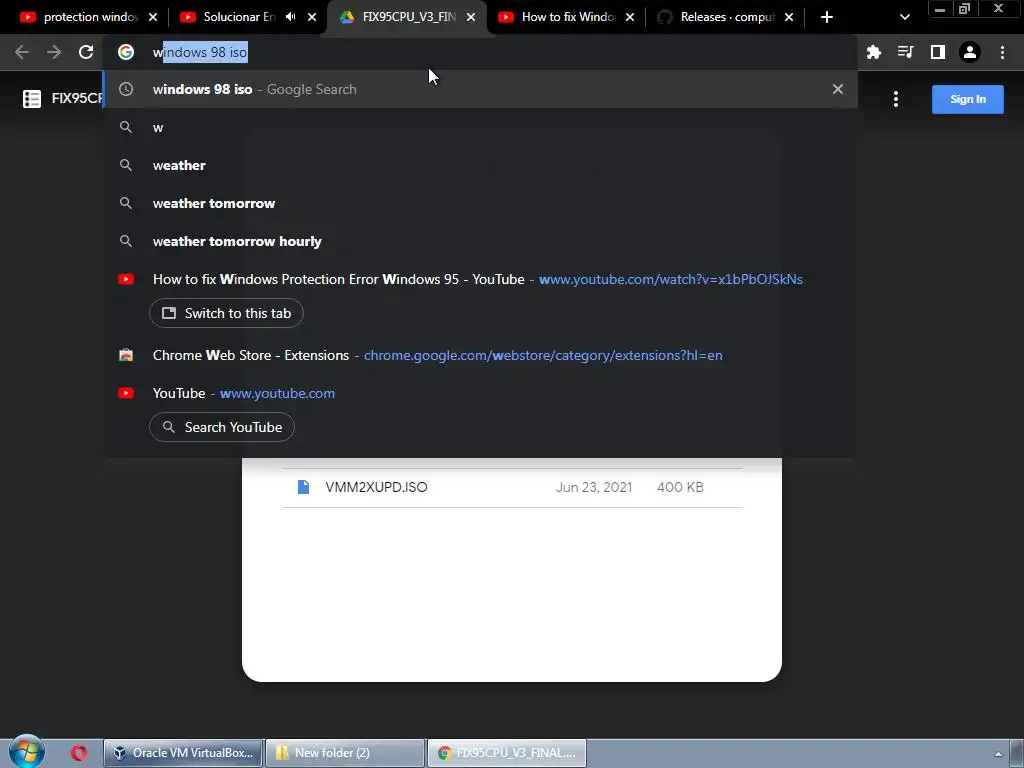
Task: Open the Extensions puzzle icon
Action: point(873,52)
